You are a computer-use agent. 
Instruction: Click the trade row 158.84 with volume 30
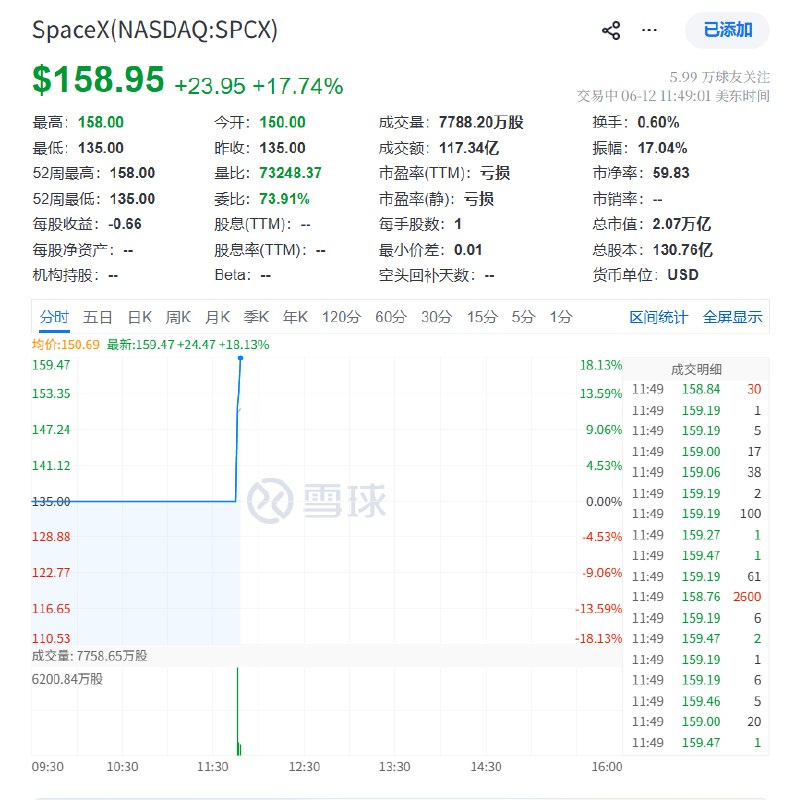(x=696, y=389)
